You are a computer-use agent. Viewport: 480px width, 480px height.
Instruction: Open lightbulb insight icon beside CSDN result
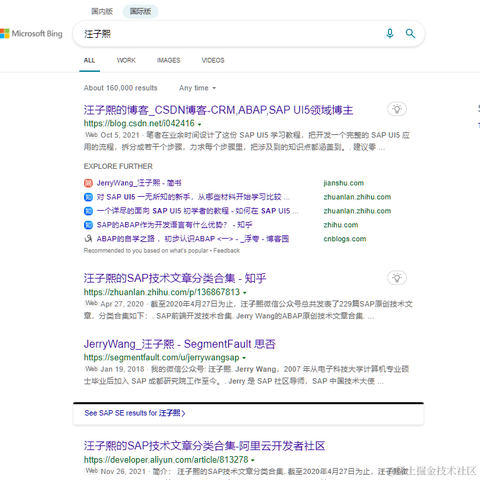(x=397, y=109)
